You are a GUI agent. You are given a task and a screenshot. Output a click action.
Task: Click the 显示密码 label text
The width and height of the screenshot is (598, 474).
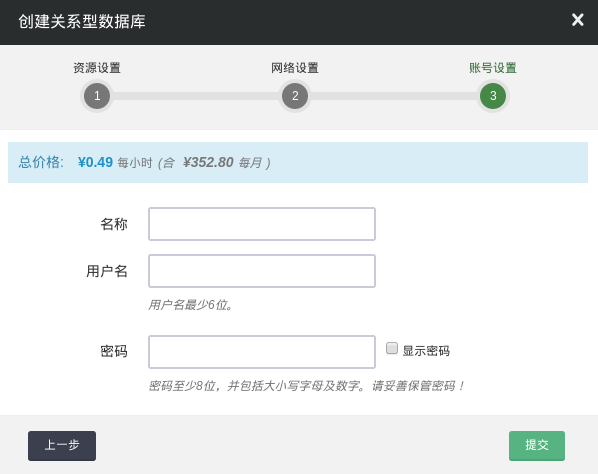click(426, 351)
